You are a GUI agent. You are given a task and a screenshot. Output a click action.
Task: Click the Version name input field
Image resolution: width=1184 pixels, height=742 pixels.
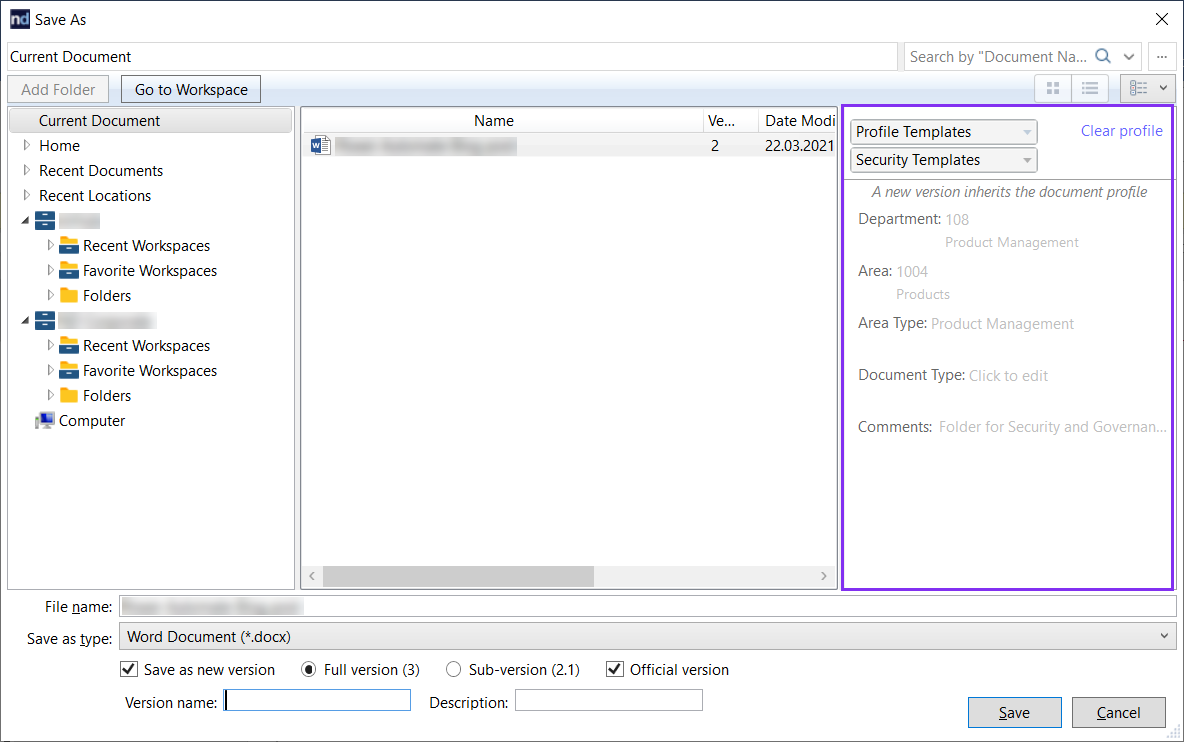tap(317, 701)
